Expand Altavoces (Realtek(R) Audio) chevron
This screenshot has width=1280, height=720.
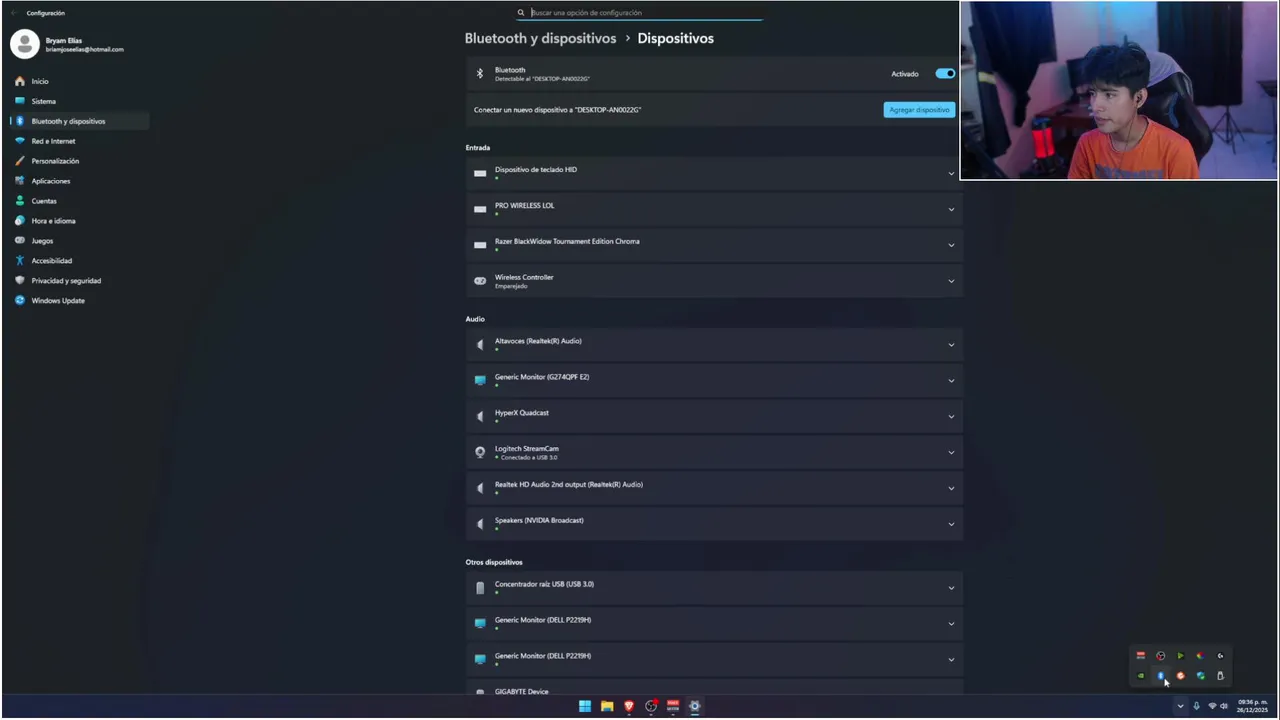(x=951, y=345)
